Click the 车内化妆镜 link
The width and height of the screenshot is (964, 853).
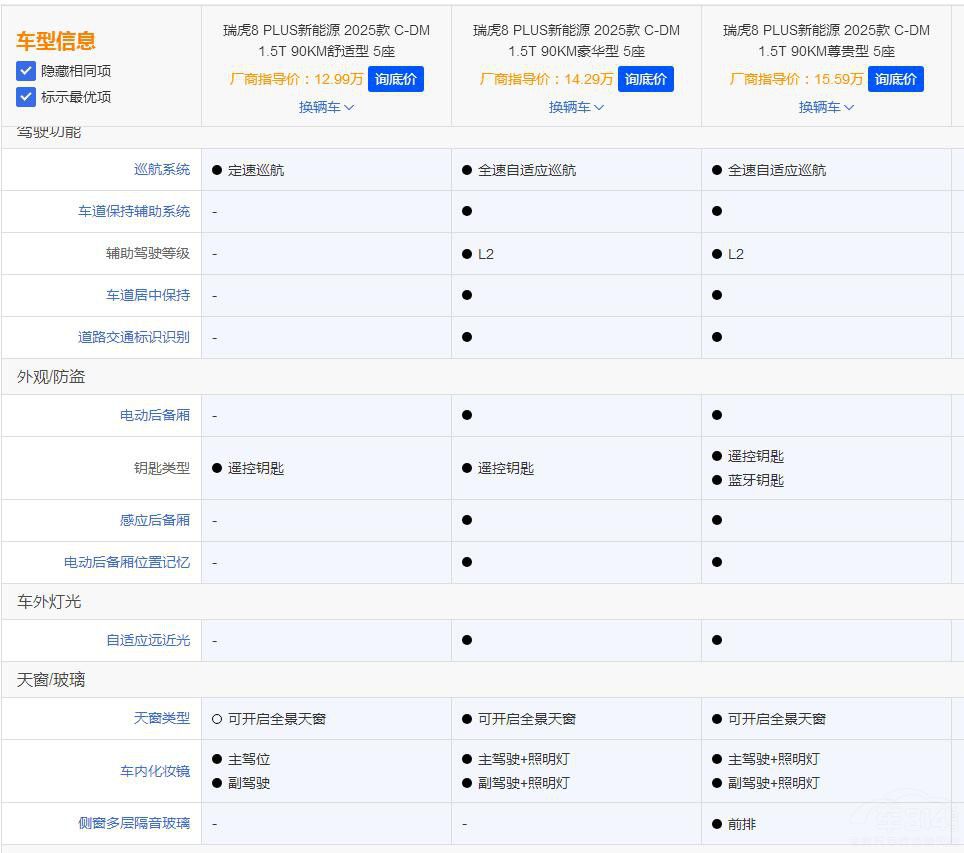pos(155,771)
